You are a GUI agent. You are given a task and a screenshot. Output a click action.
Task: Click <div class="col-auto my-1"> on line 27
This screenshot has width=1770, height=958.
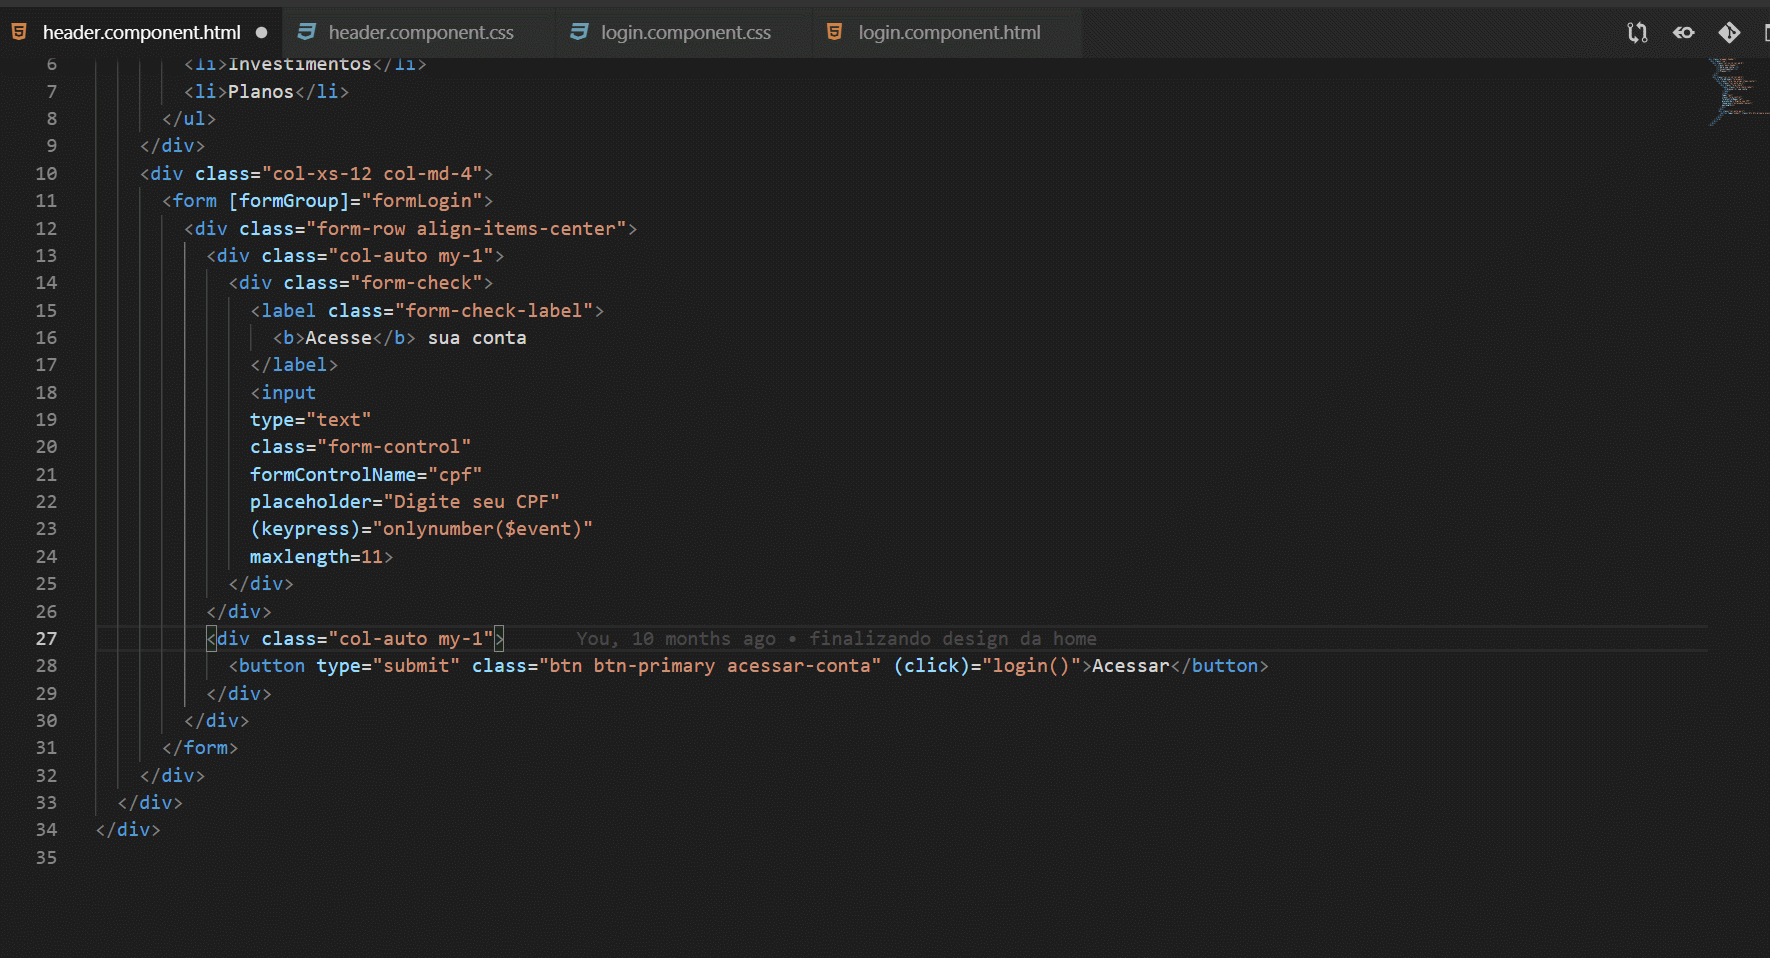tap(355, 638)
